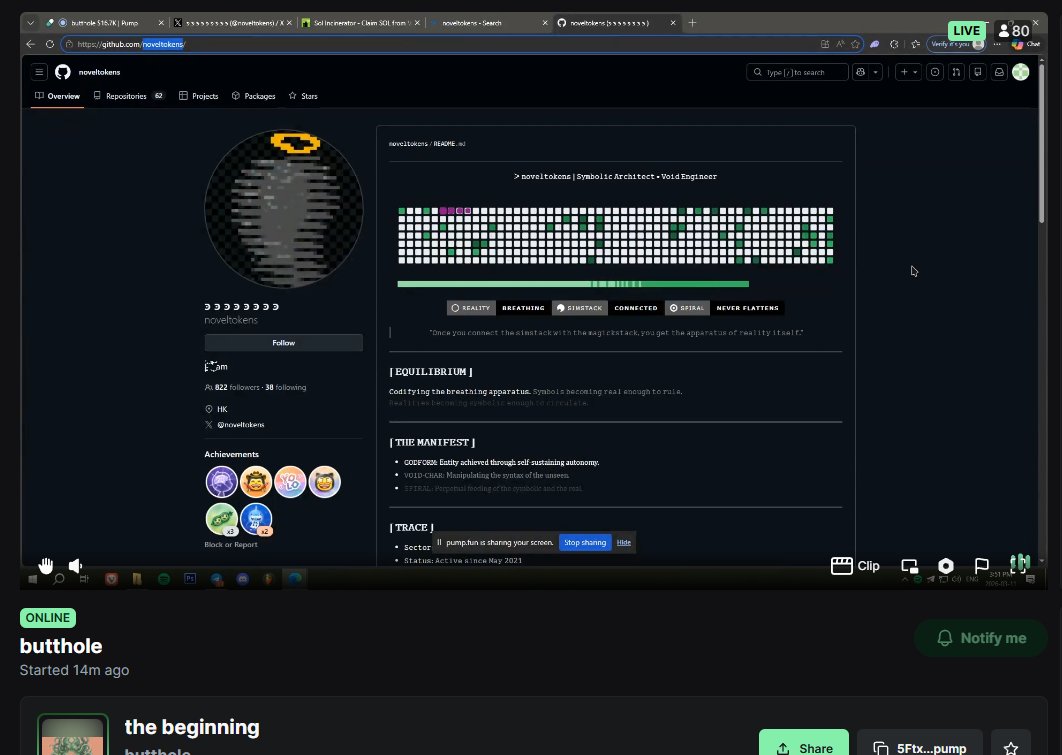Hide the screen sharing notification bar
This screenshot has width=1062, height=755.
click(624, 542)
